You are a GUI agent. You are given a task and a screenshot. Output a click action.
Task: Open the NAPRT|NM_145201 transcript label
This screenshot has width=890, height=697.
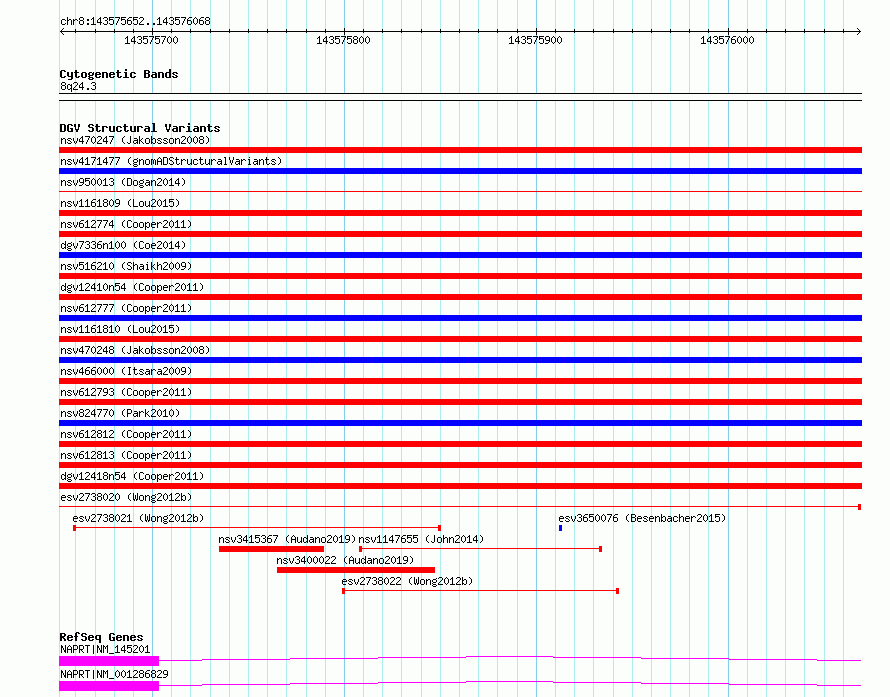[105, 649]
